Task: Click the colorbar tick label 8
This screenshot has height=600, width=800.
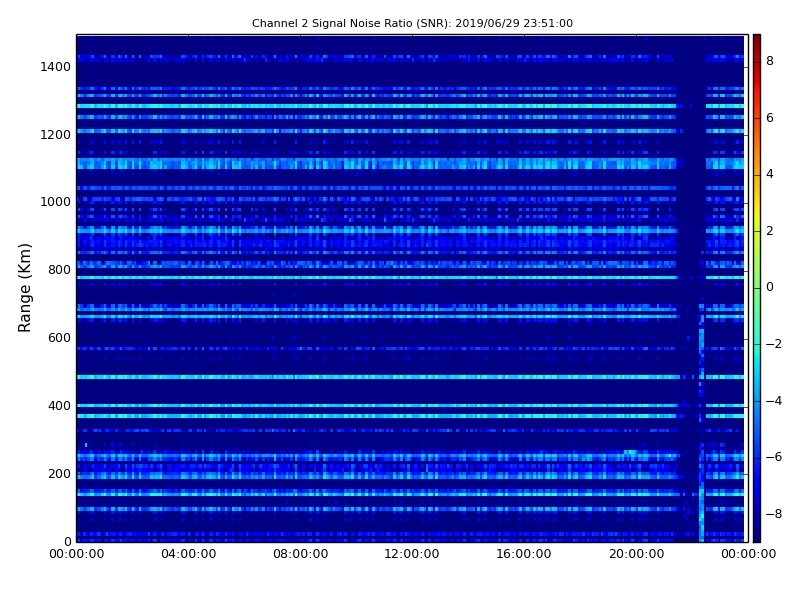Action: pos(770,61)
